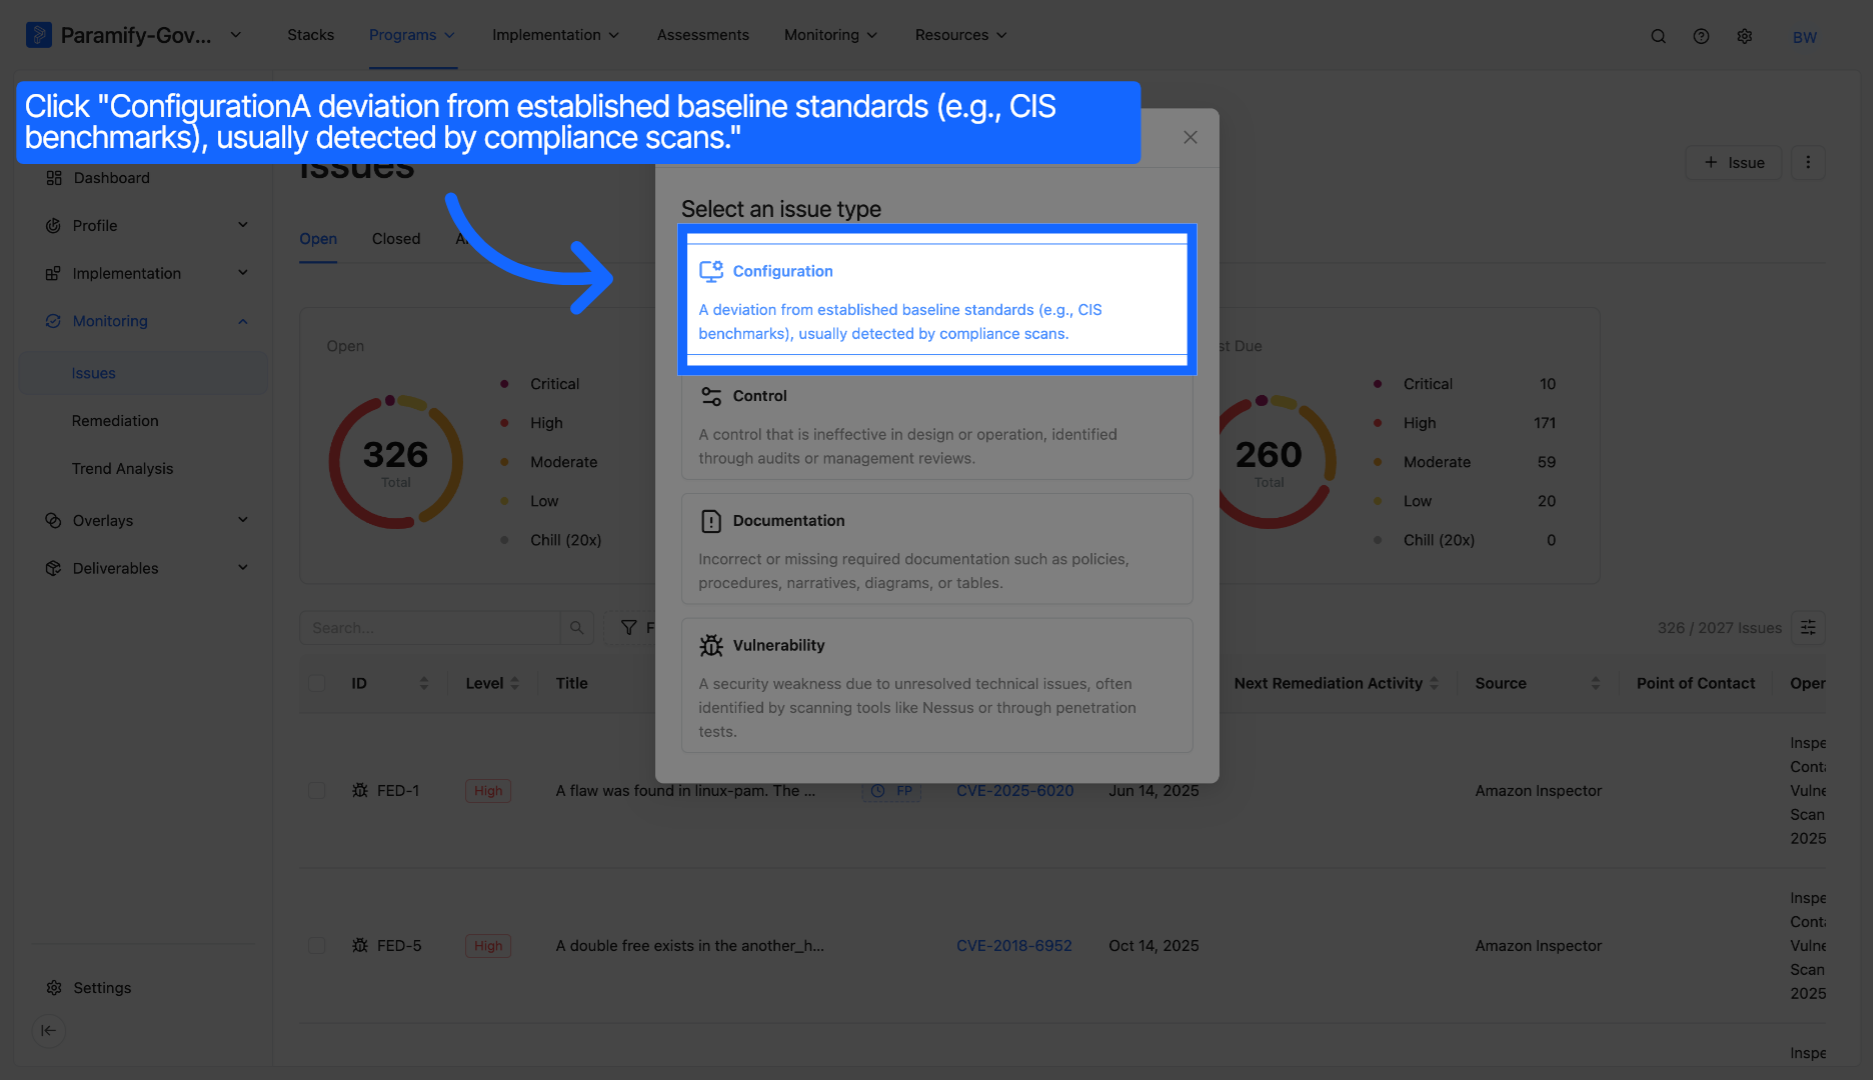The height and width of the screenshot is (1080, 1873).
Task: Click the Deliverables sidebar icon
Action: click(x=53, y=568)
